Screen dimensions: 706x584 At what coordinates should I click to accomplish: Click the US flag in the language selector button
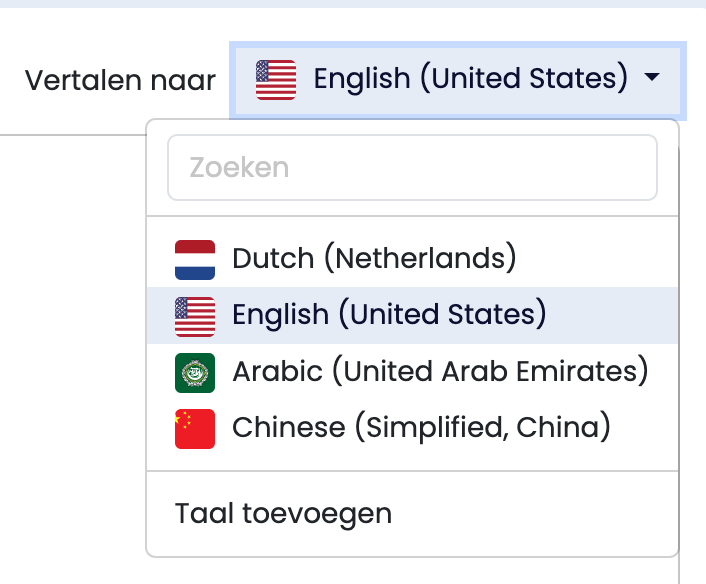276,79
